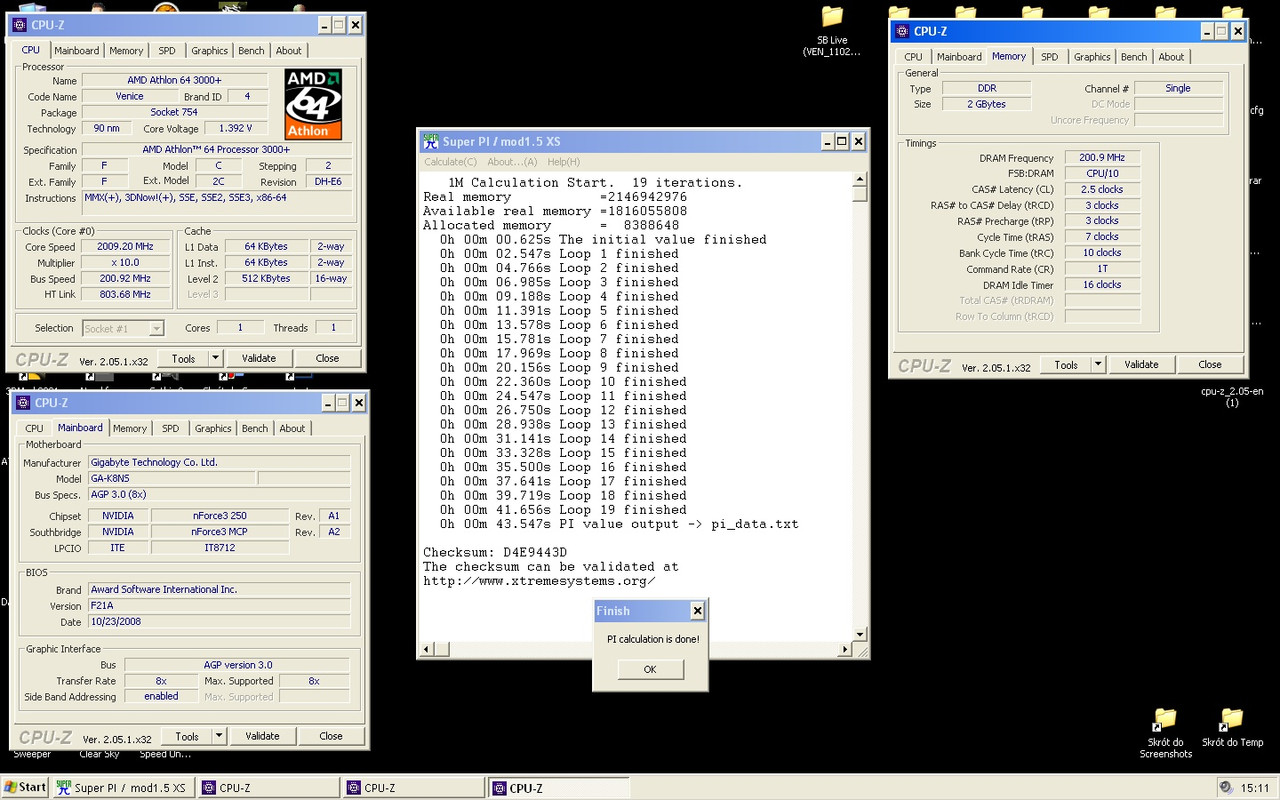The image size is (1280, 800).
Task: Click Validate in CPU-Z Memory window
Action: click(1141, 364)
